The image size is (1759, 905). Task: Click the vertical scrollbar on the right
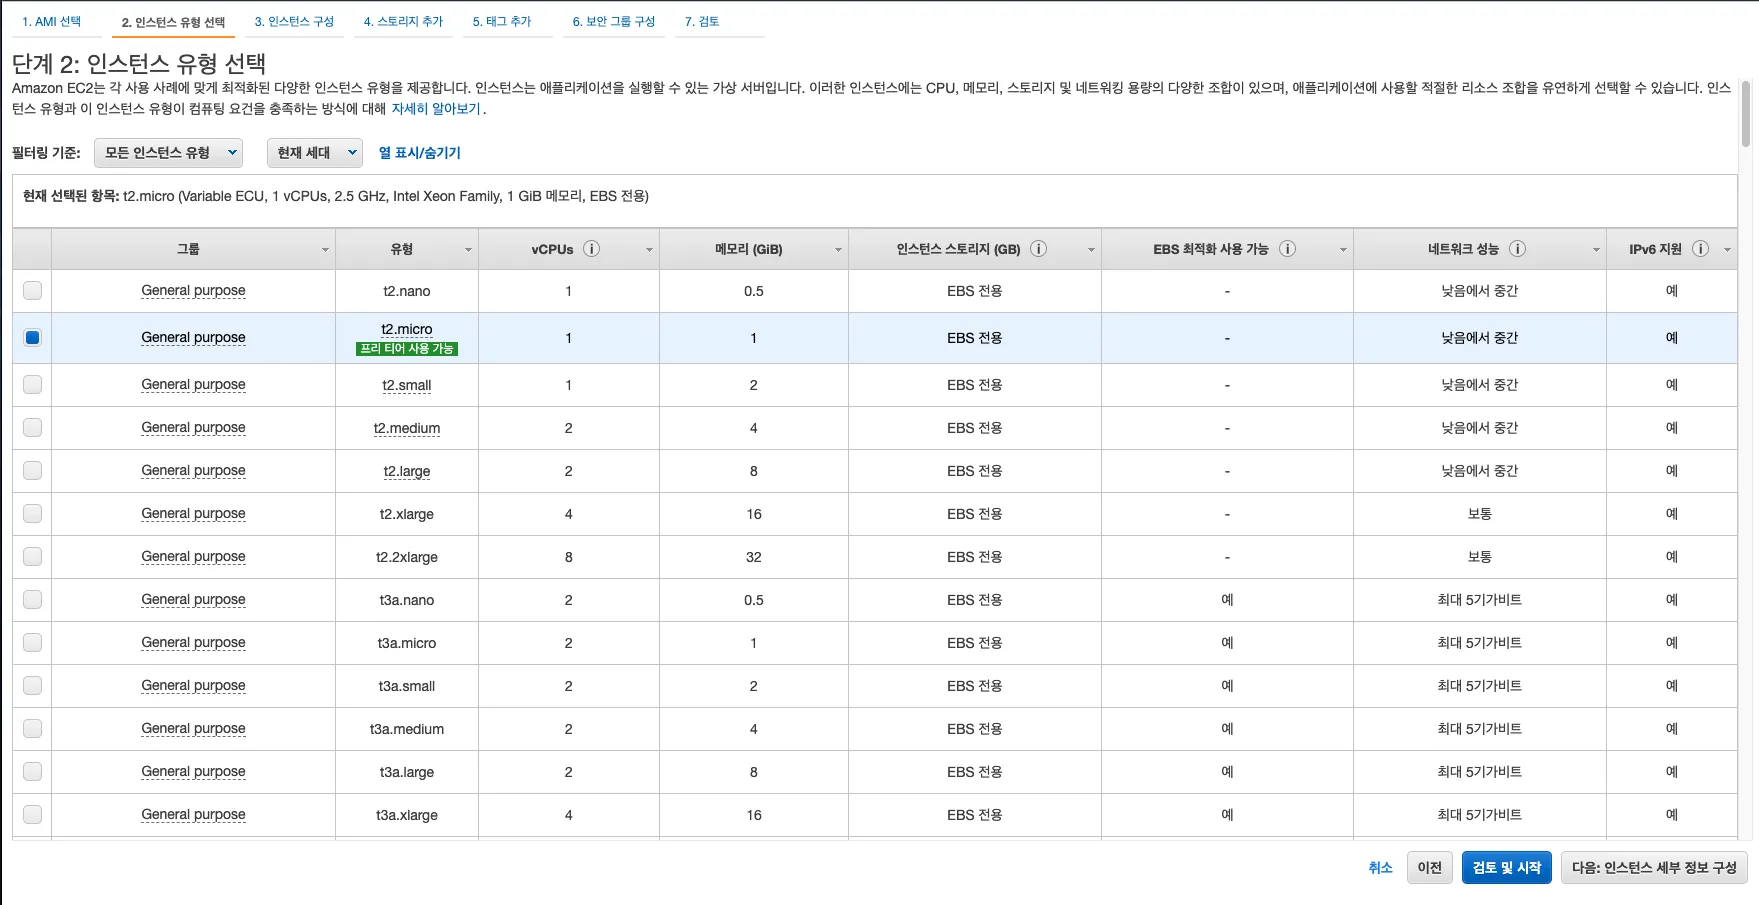(1746, 115)
